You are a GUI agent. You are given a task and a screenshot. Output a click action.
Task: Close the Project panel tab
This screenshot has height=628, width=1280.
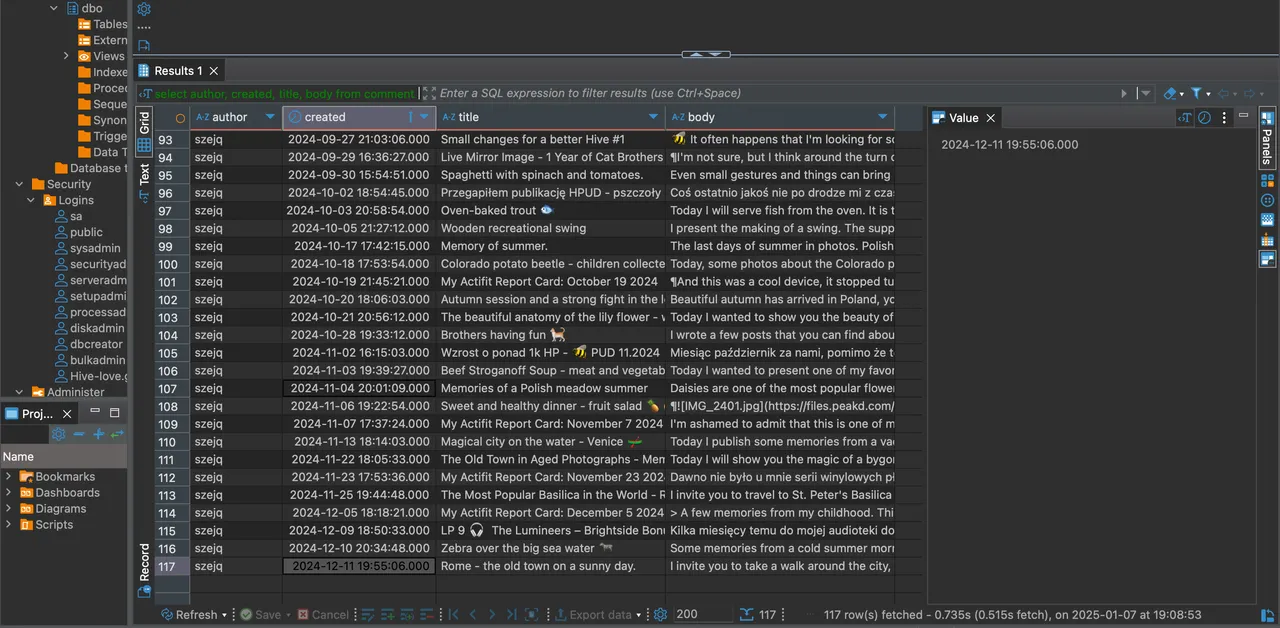coord(68,413)
